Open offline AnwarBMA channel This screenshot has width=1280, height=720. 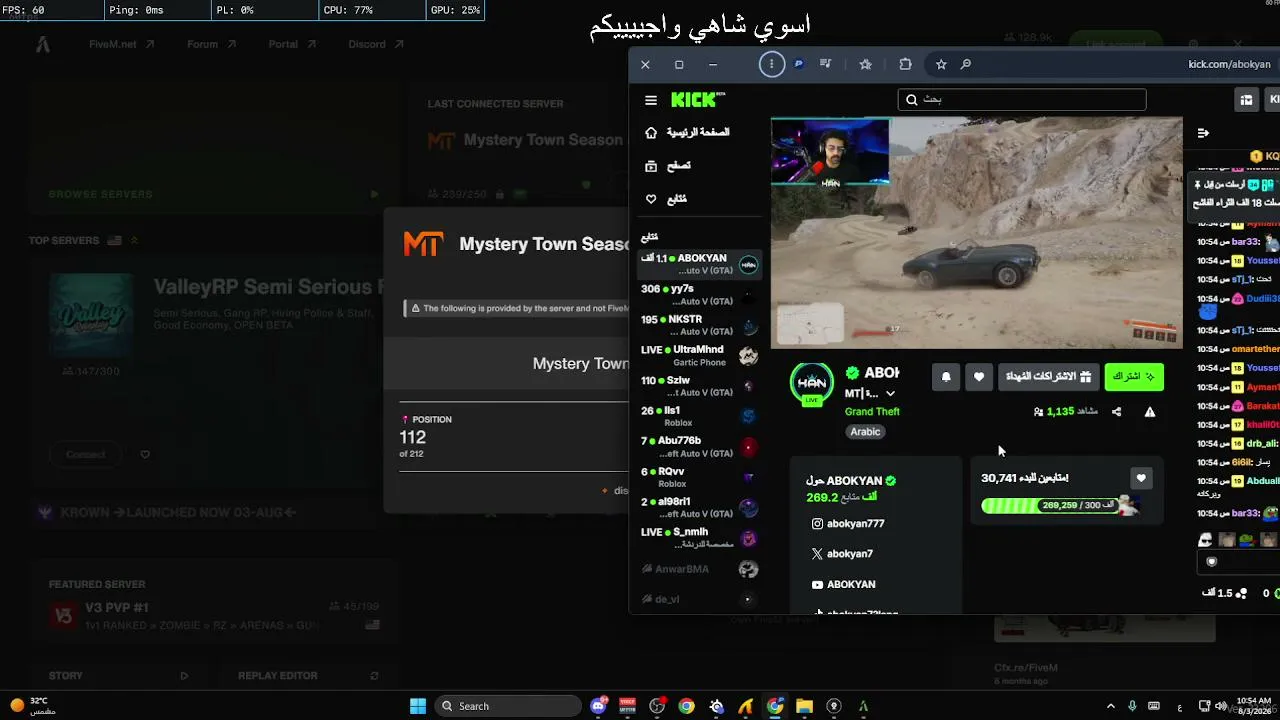pyautogui.click(x=700, y=569)
